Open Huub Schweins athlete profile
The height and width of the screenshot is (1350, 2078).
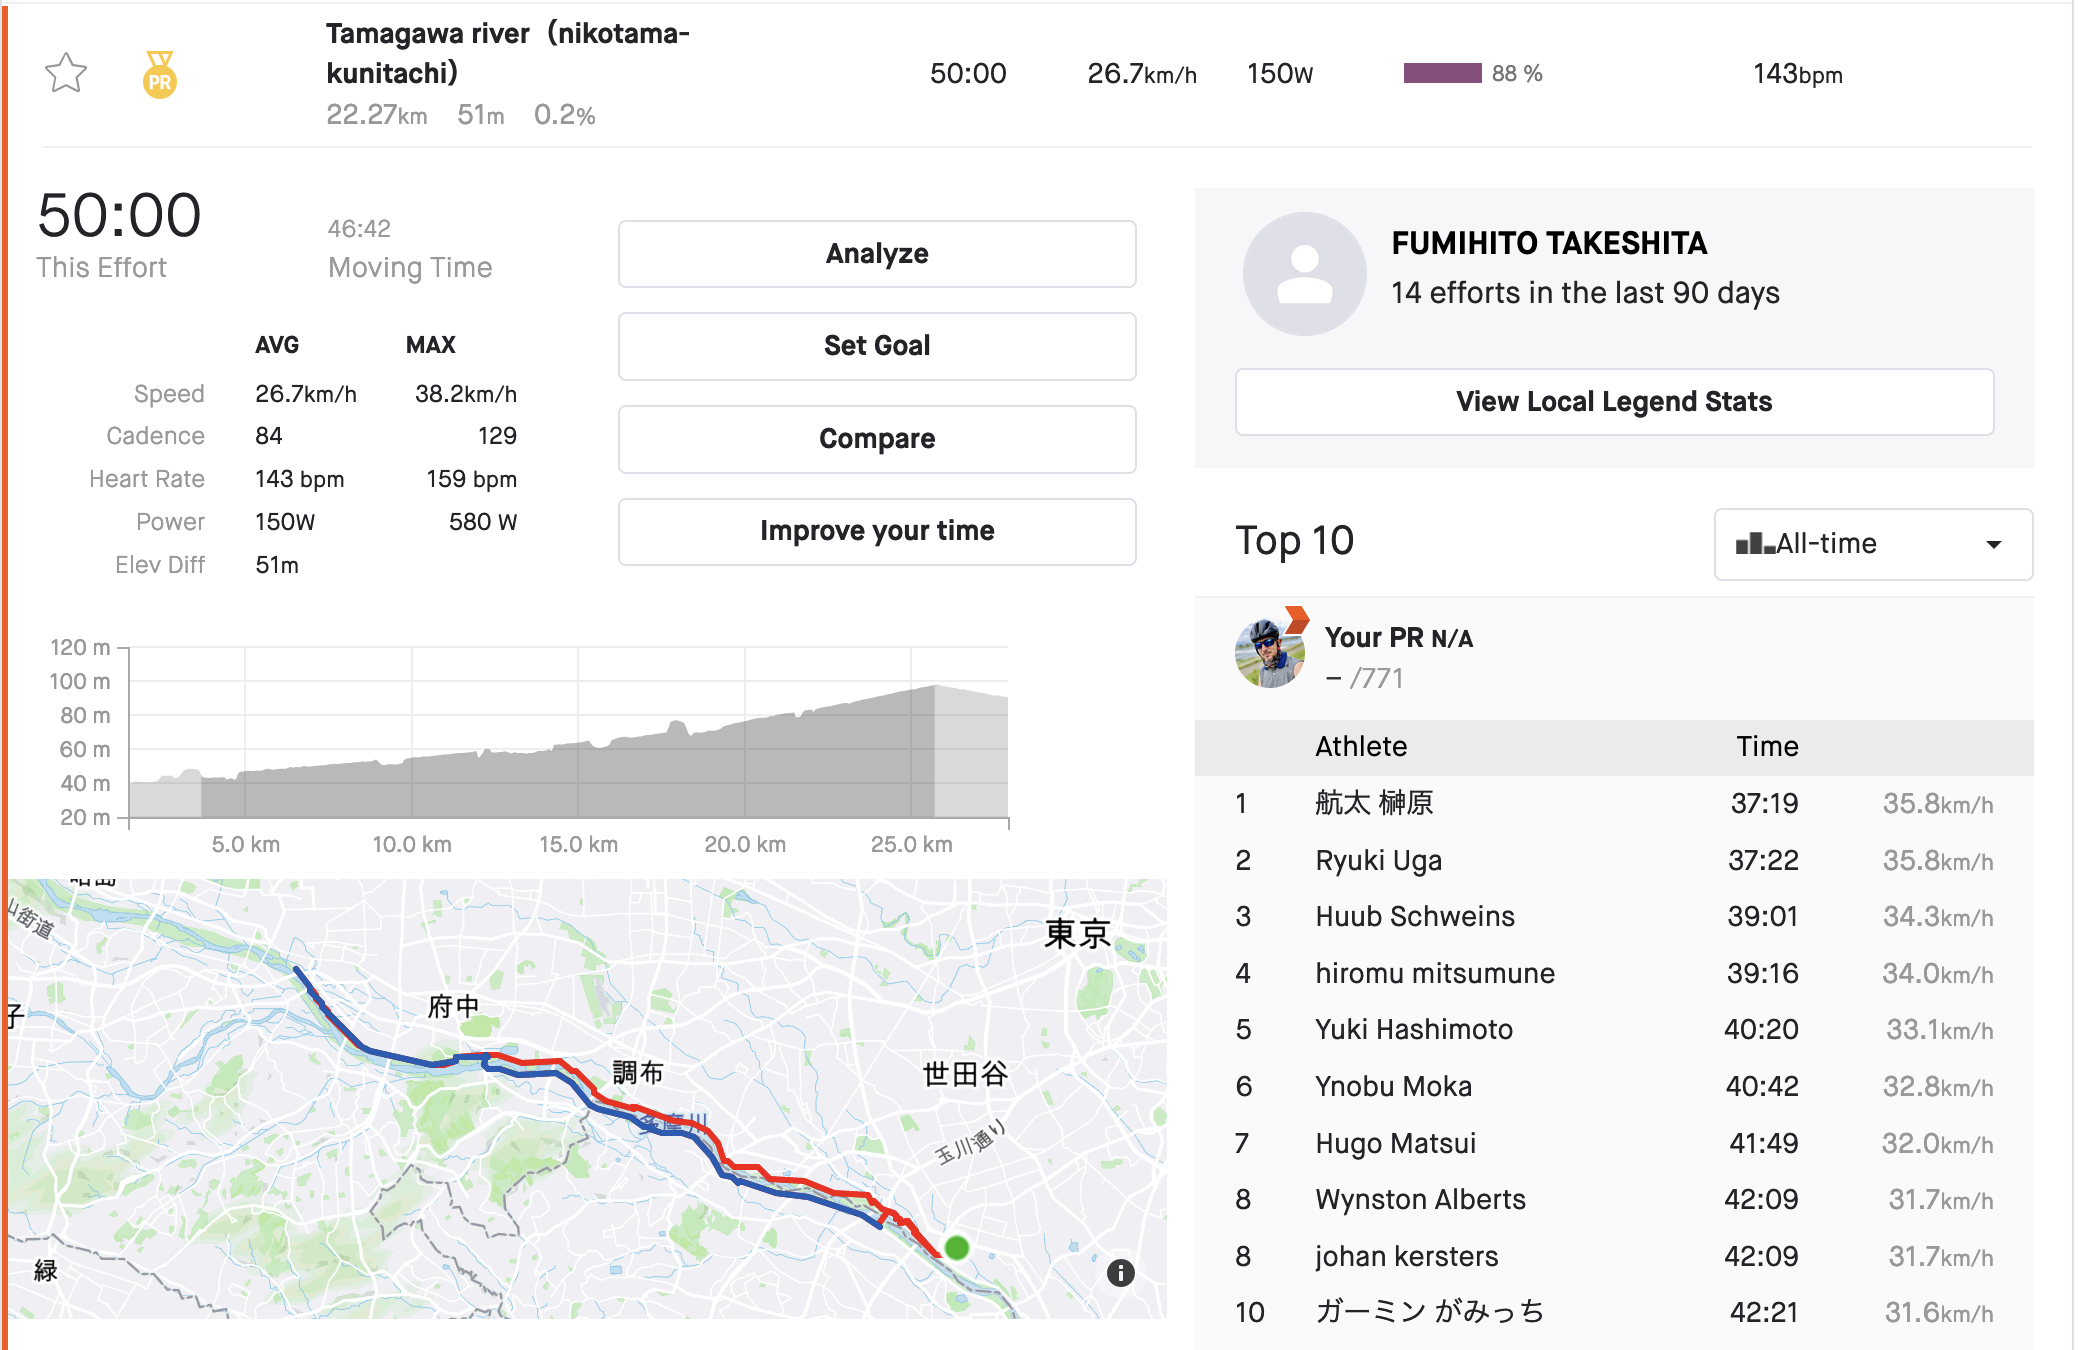1414,916
